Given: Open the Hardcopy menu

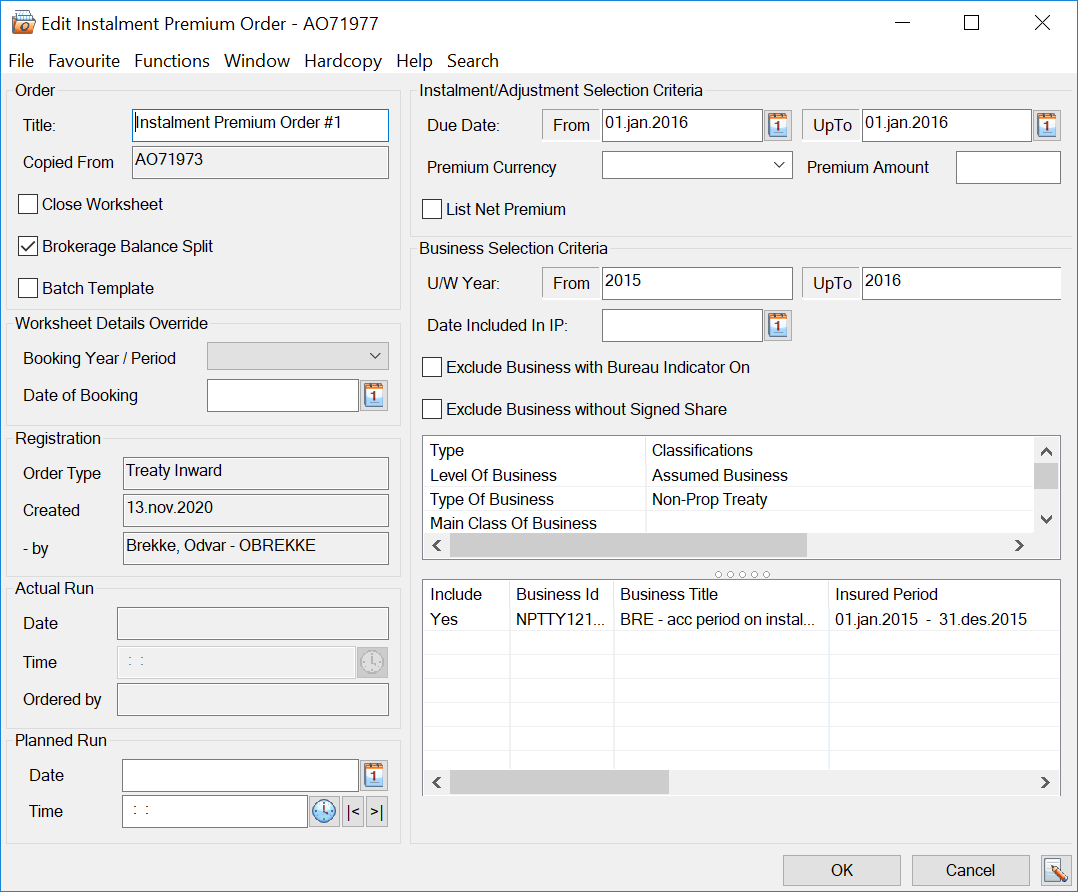Looking at the screenshot, I should (x=343, y=61).
